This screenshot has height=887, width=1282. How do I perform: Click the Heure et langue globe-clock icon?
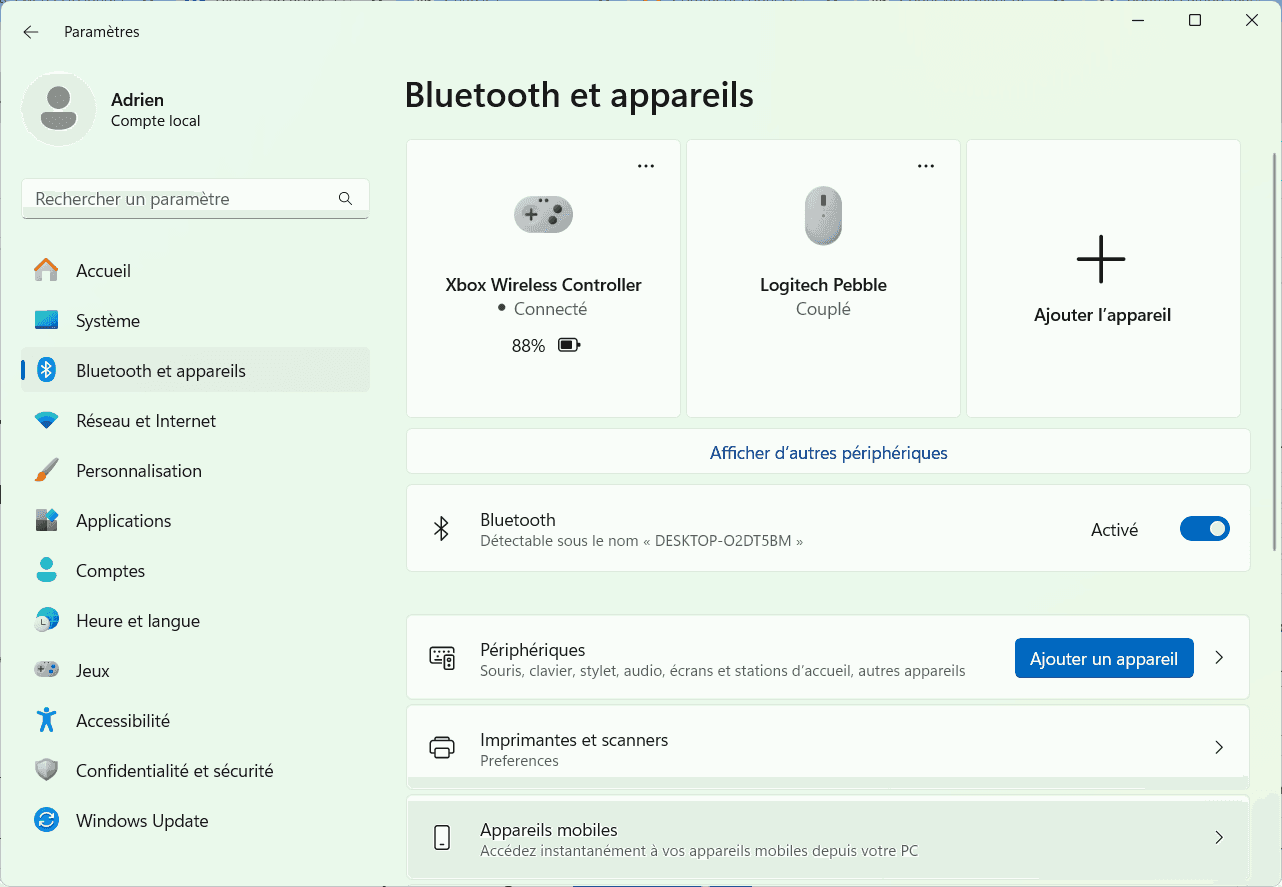pyautogui.click(x=46, y=621)
